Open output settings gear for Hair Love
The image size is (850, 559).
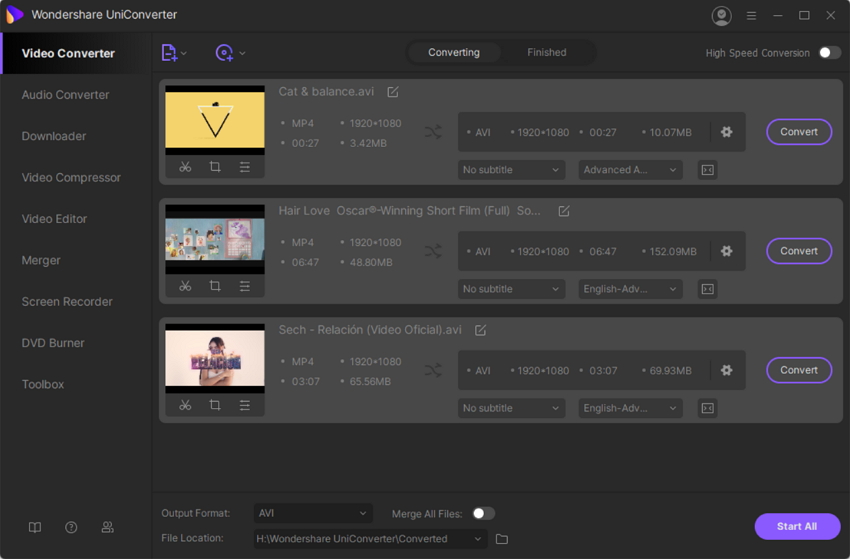coord(726,251)
